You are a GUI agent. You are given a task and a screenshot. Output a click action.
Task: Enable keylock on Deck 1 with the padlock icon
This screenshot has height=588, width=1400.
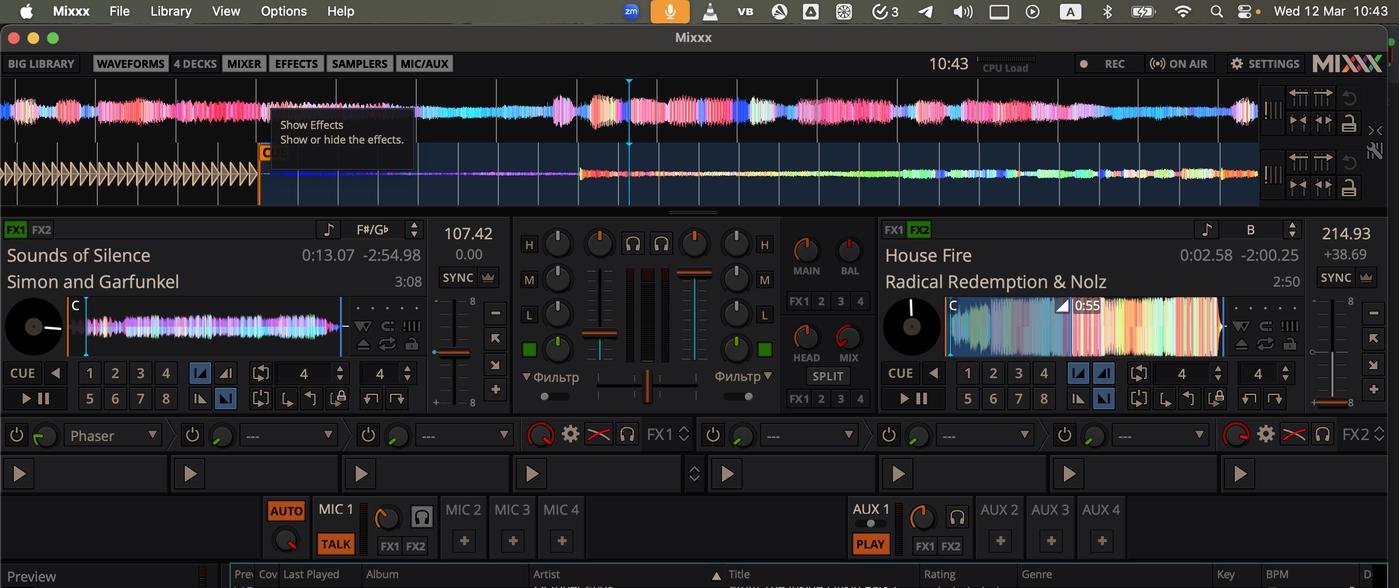point(411,345)
